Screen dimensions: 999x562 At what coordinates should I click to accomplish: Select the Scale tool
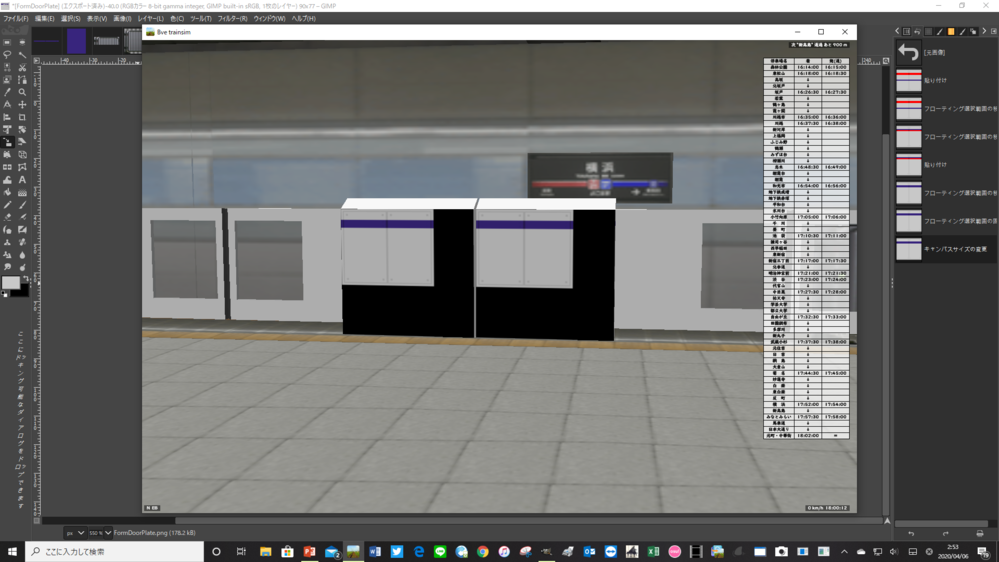click(x=7, y=142)
